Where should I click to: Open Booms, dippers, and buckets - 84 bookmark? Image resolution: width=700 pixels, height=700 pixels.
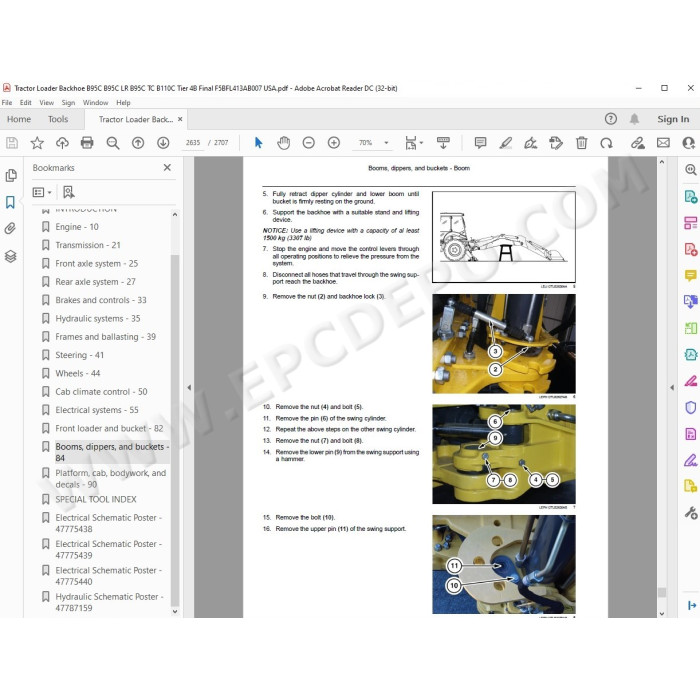point(112,452)
